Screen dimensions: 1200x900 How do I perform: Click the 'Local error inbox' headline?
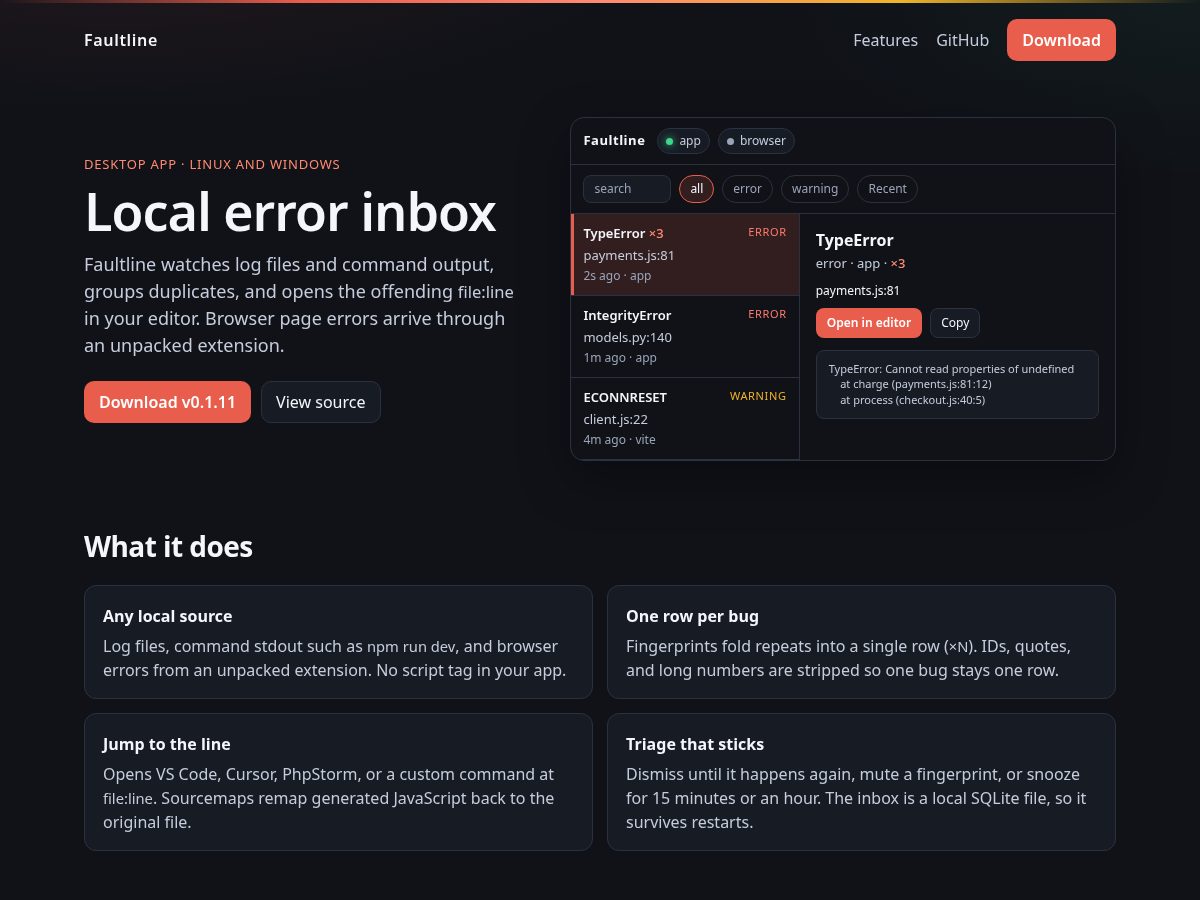(290, 212)
